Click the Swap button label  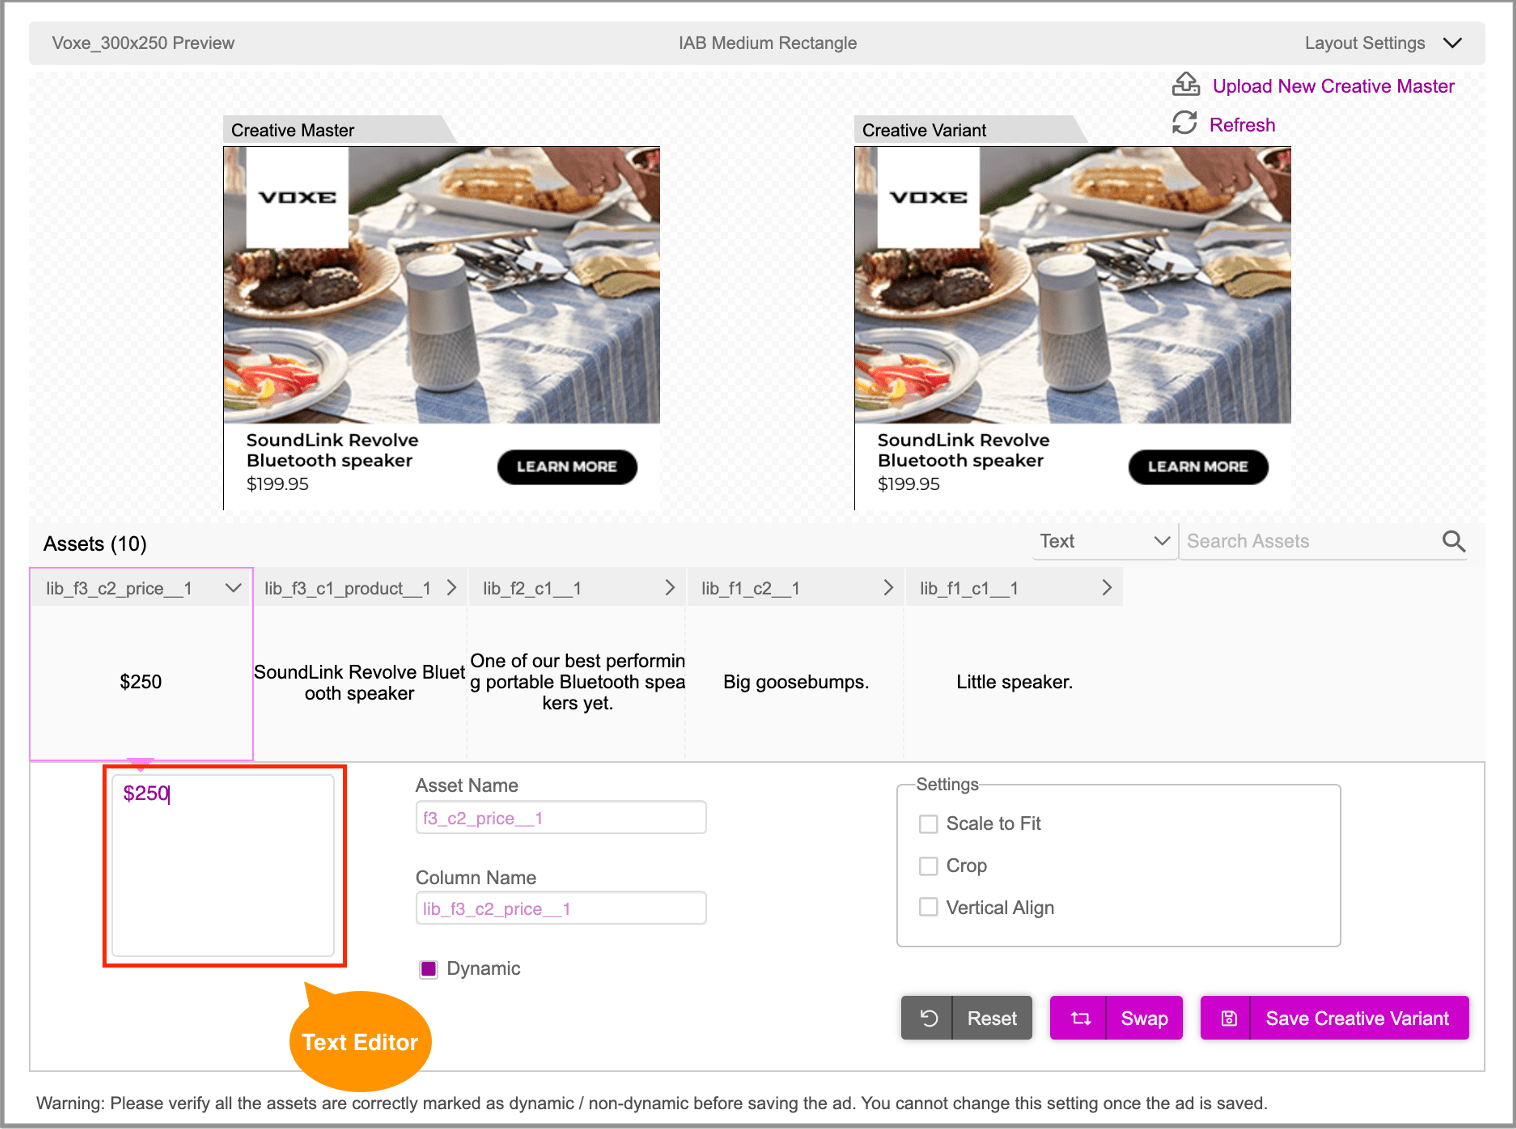[1144, 1018]
